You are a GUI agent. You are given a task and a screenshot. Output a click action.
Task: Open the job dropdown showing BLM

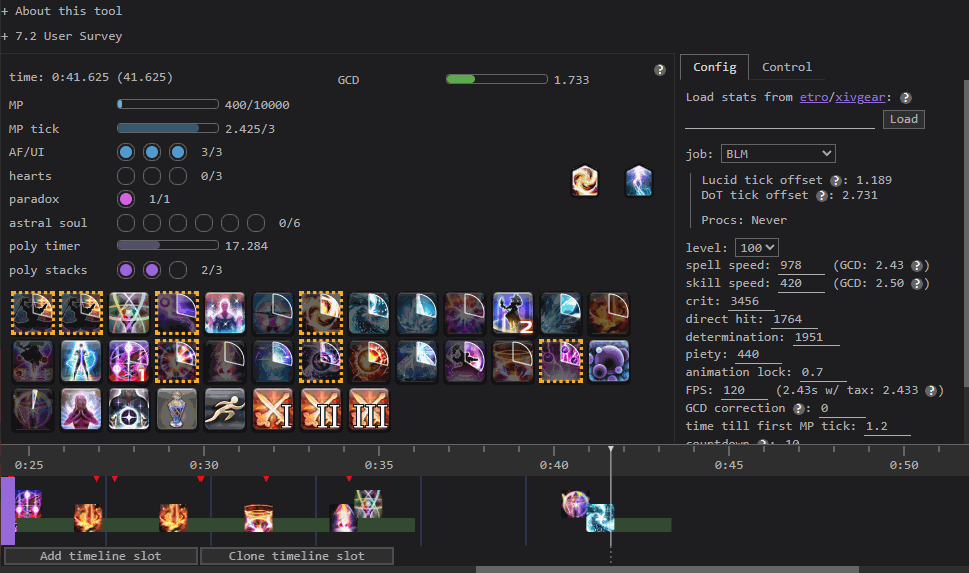(778, 154)
